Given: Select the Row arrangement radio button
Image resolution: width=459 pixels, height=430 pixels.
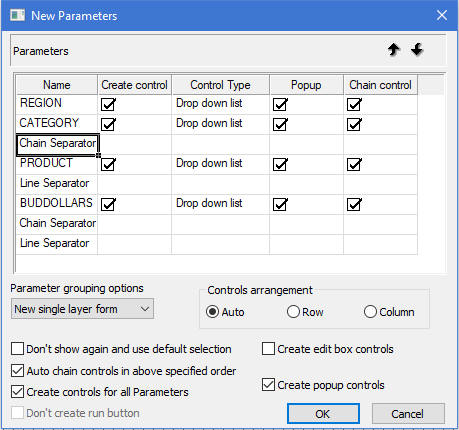Looking at the screenshot, I should tap(293, 312).
